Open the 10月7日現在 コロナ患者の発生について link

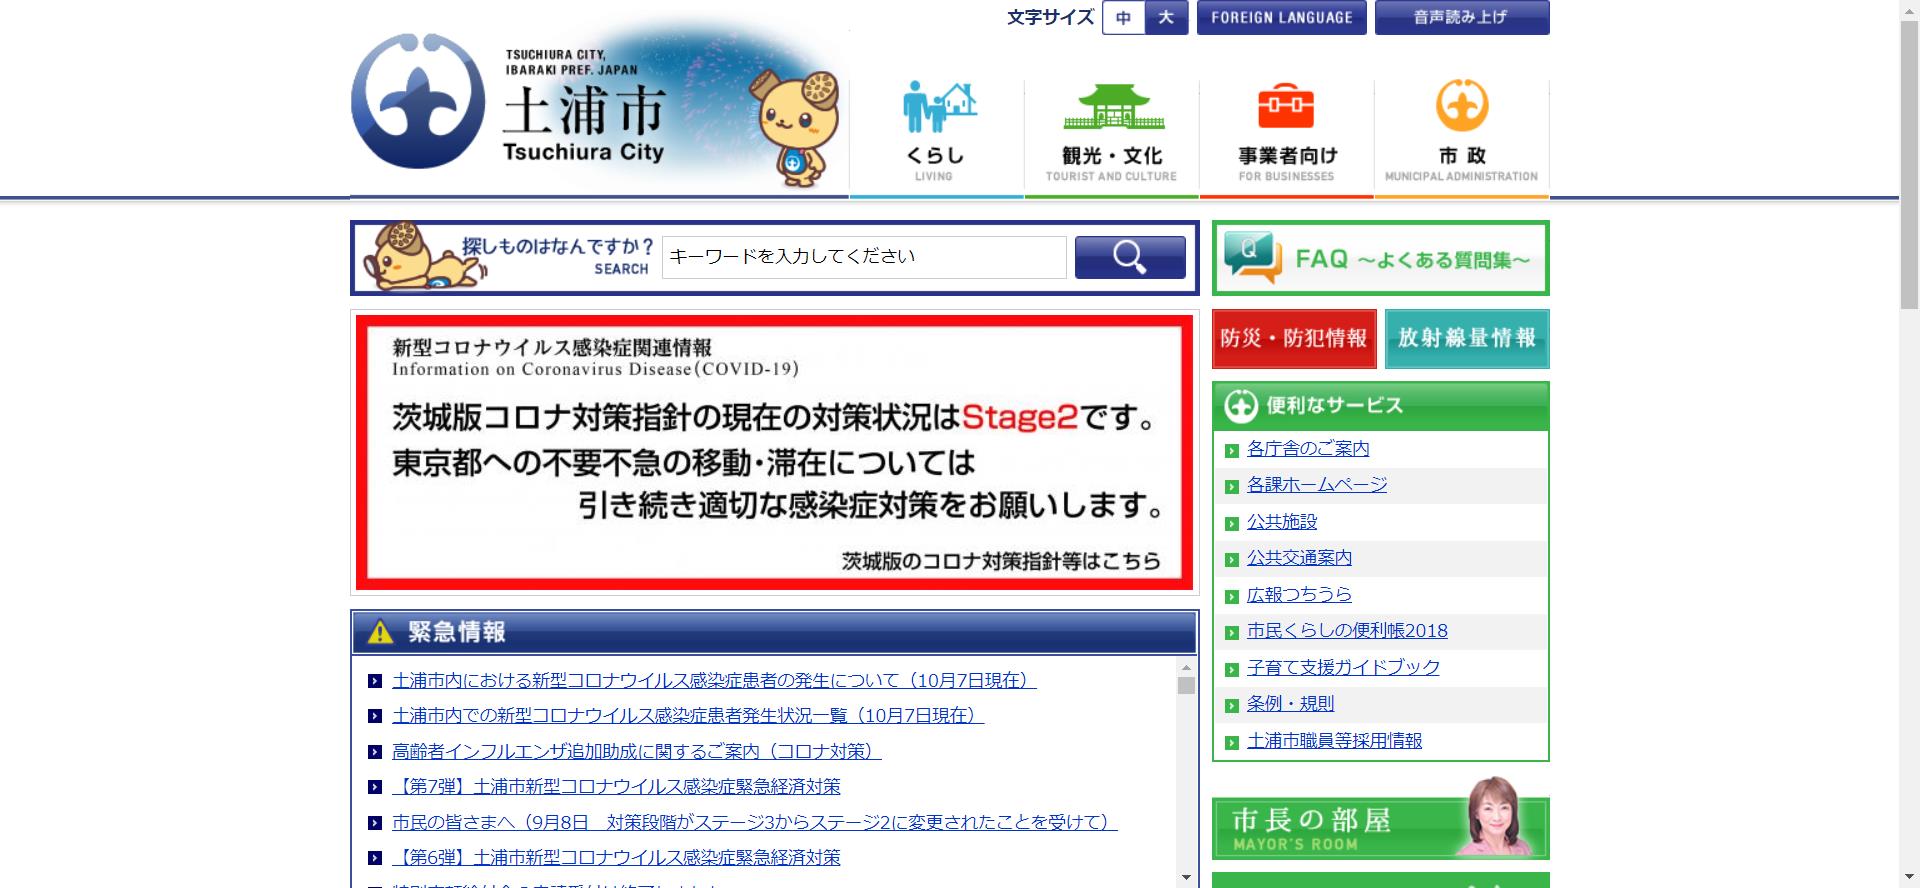pyautogui.click(x=714, y=681)
